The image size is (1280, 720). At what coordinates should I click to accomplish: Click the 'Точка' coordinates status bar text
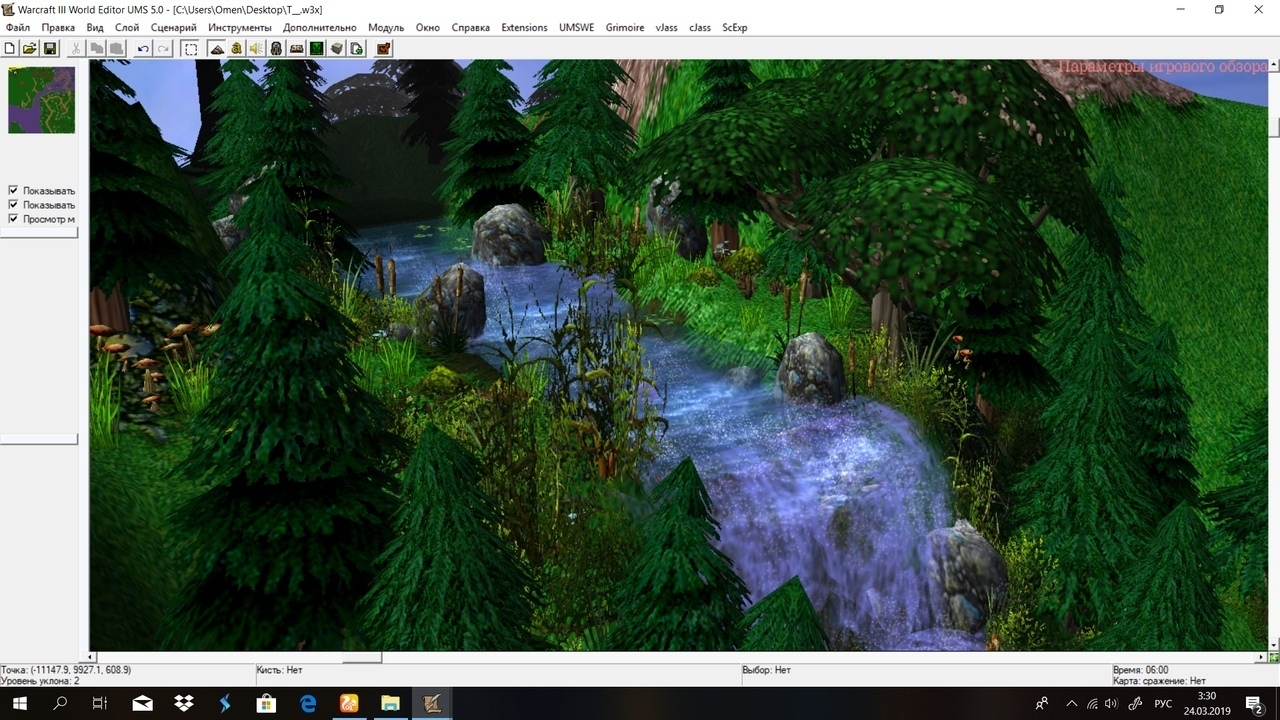(x=66, y=670)
